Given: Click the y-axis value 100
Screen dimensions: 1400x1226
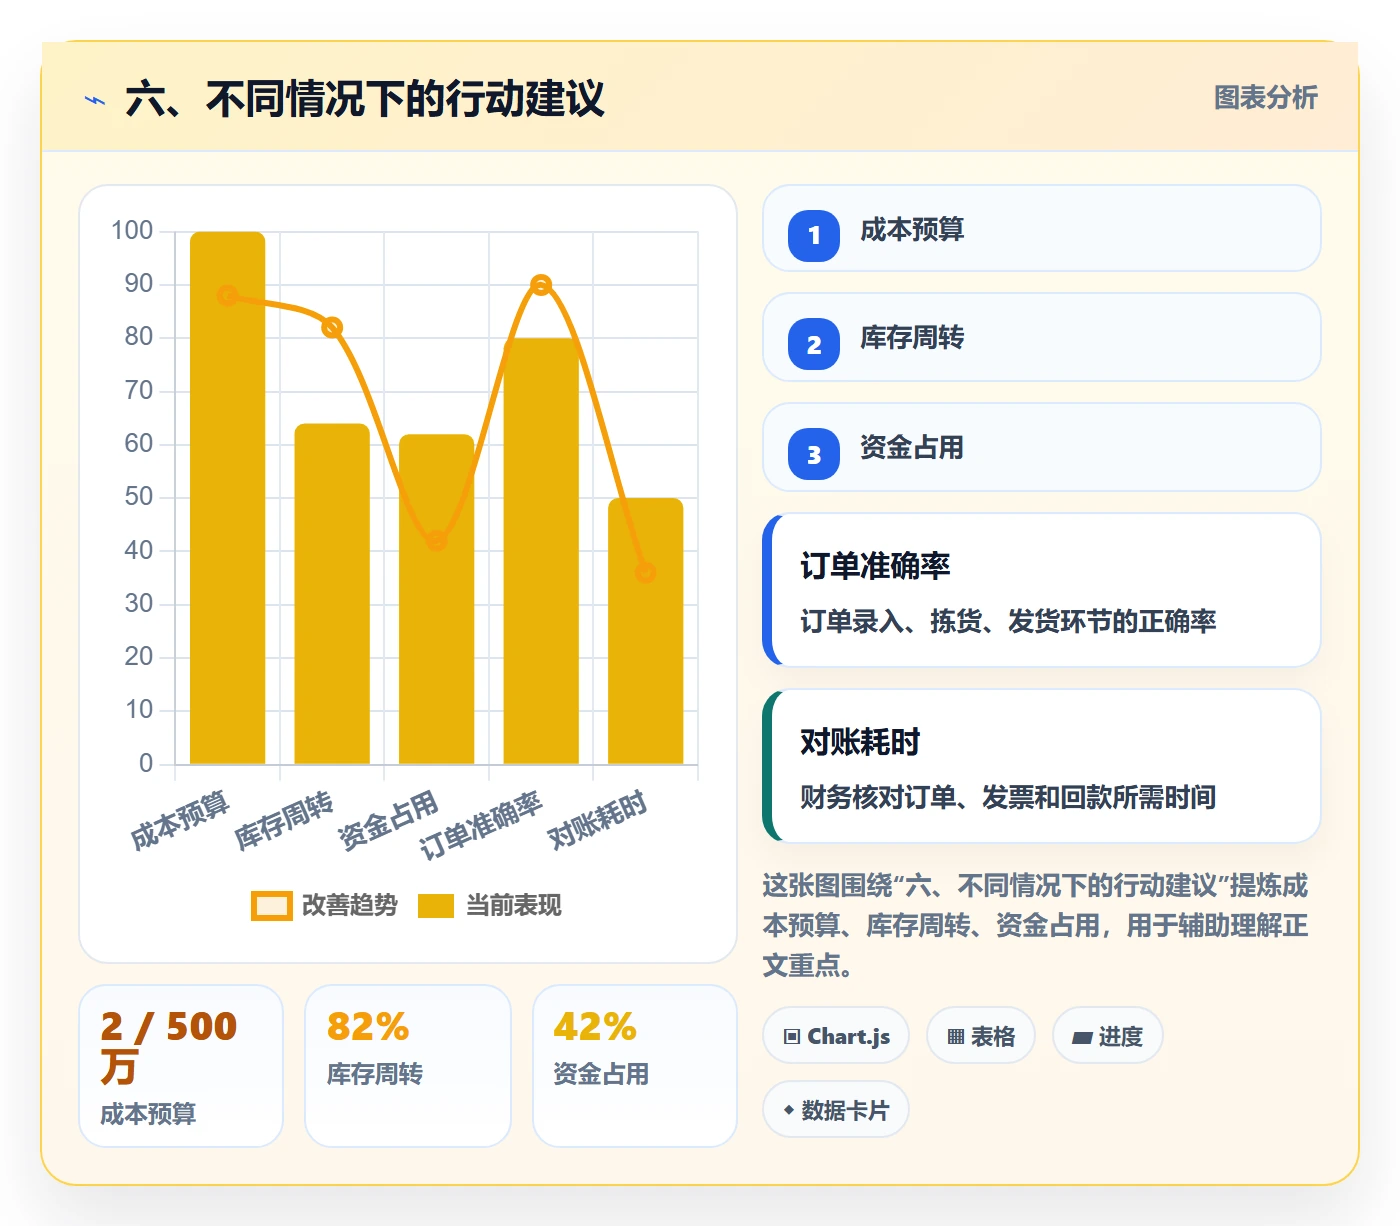Looking at the screenshot, I should coord(132,231).
